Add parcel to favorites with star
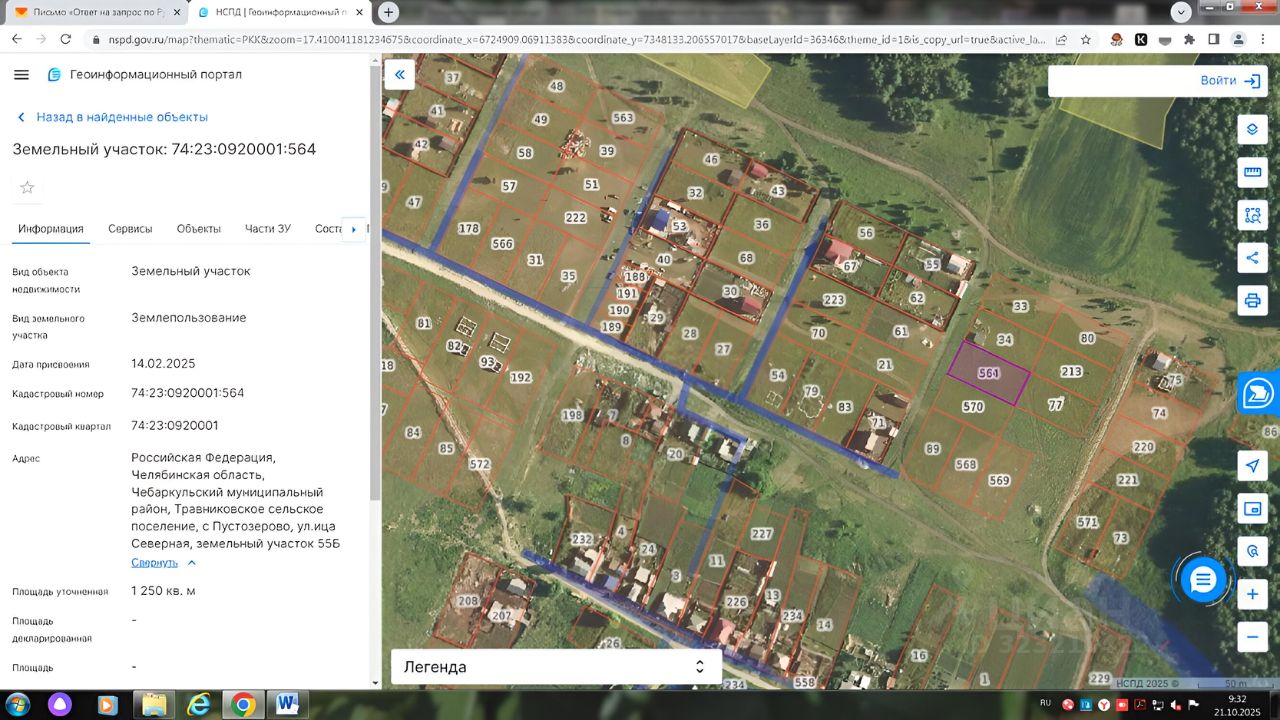Image resolution: width=1280 pixels, height=720 pixels. point(27,187)
